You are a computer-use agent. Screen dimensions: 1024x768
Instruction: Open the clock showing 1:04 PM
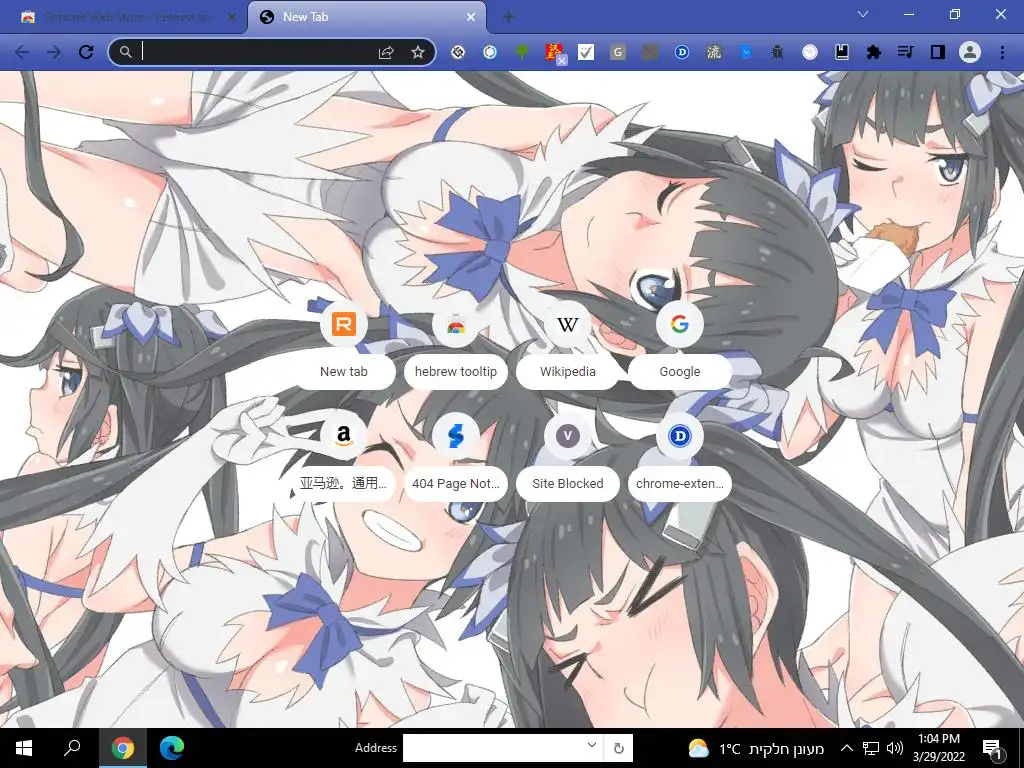(938, 748)
